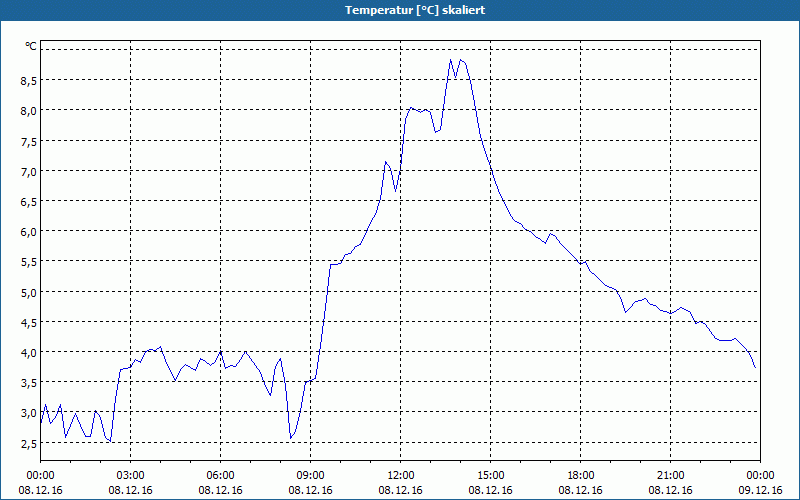The image size is (800, 500).
Task: Select the 5,0 y-axis tick label
Action: pos(29,292)
